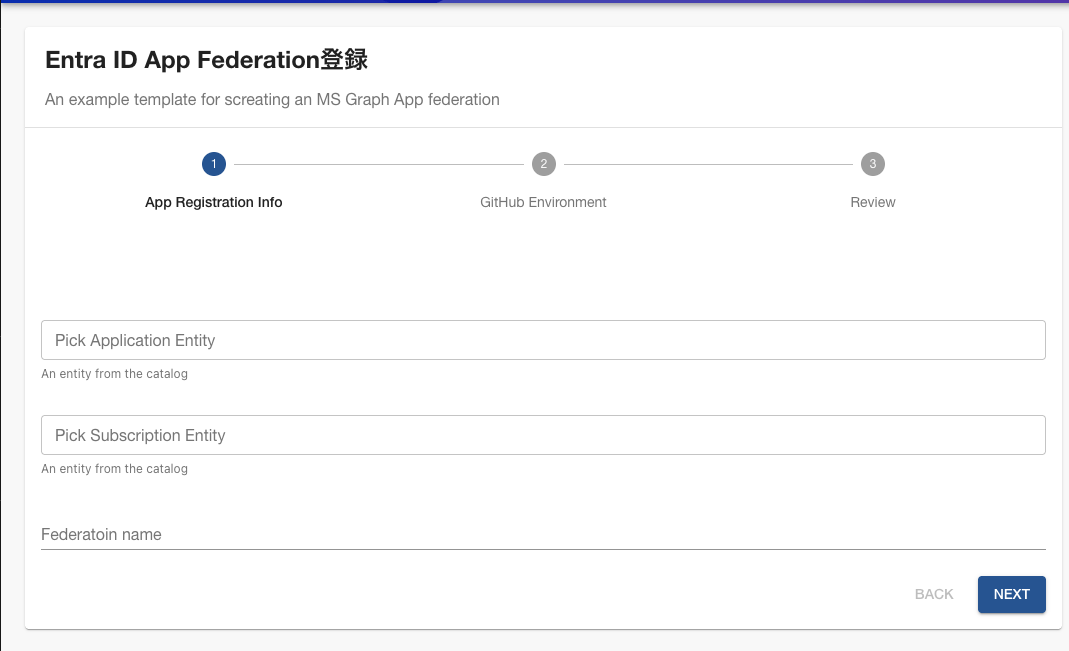Image resolution: width=1069 pixels, height=651 pixels.
Task: Click helper text under Pick Subscription Entity
Action: pyautogui.click(x=114, y=469)
